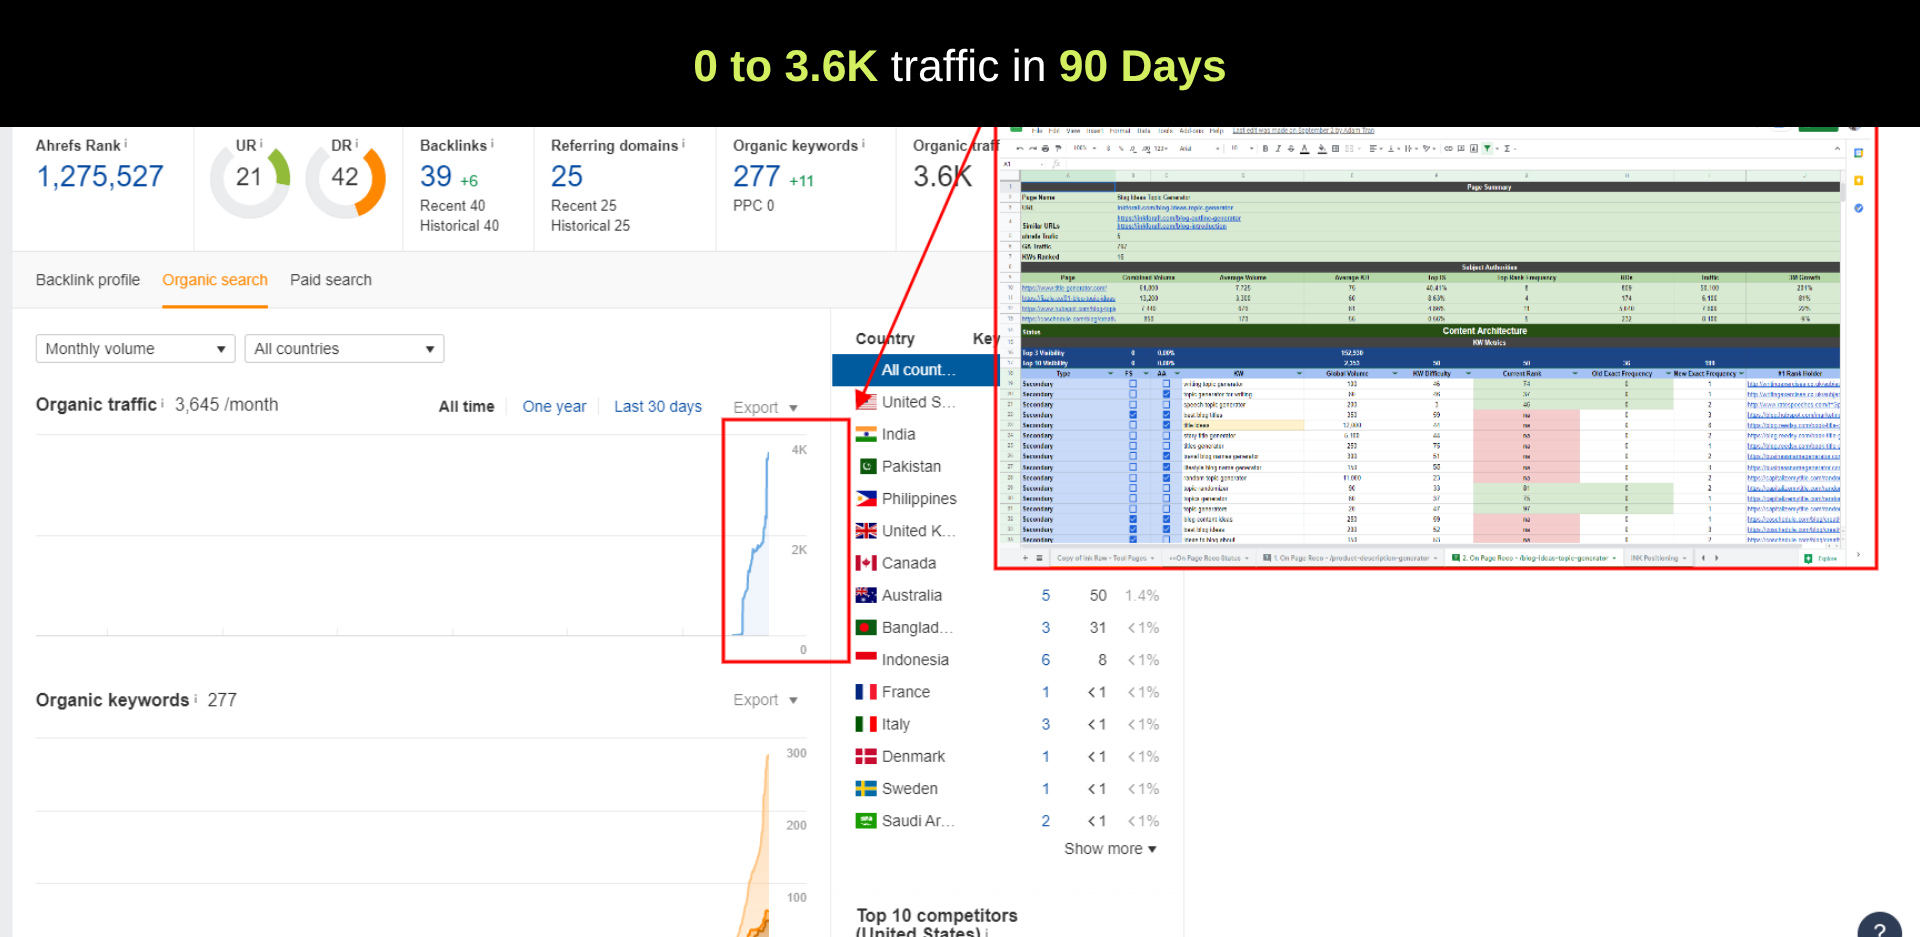This screenshot has width=1920, height=937.
Task: Click Insert link icon in spreadsheet toolbar
Action: pos(1448,148)
